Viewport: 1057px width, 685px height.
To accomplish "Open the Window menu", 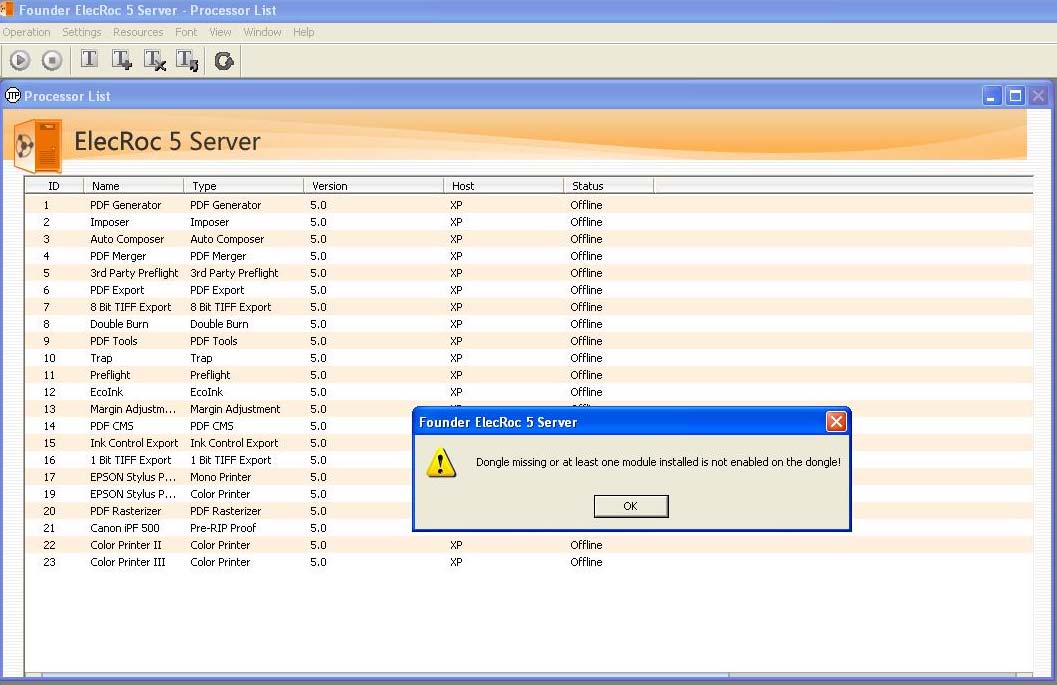I will (x=262, y=32).
